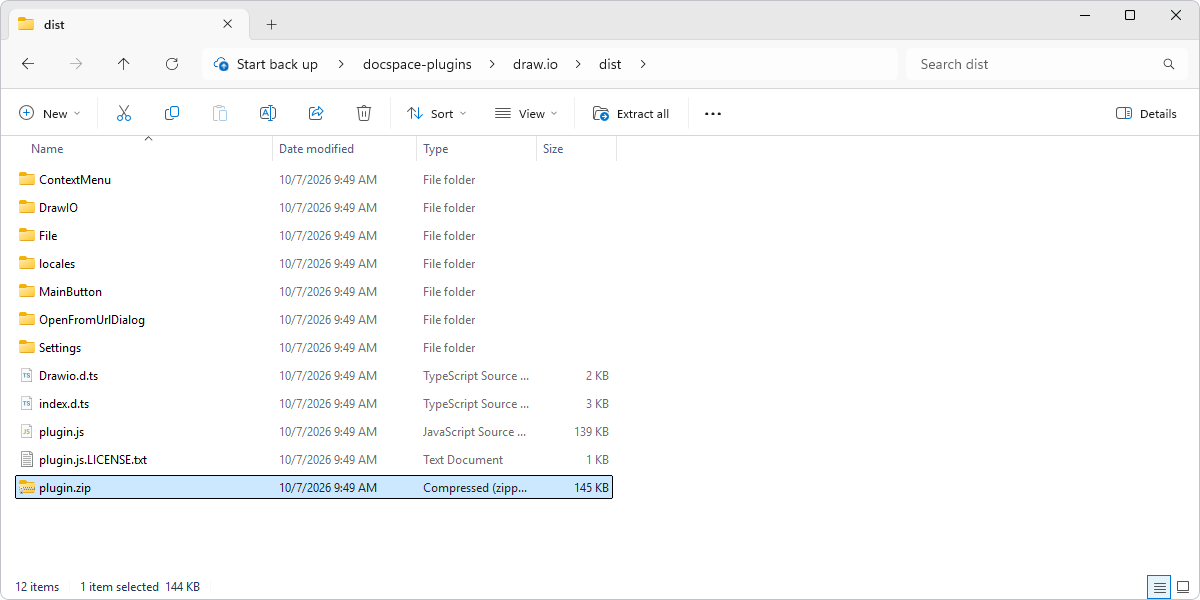Viewport: 1200px width, 600px height.
Task: Click the Delete trash icon
Action: [x=364, y=114]
